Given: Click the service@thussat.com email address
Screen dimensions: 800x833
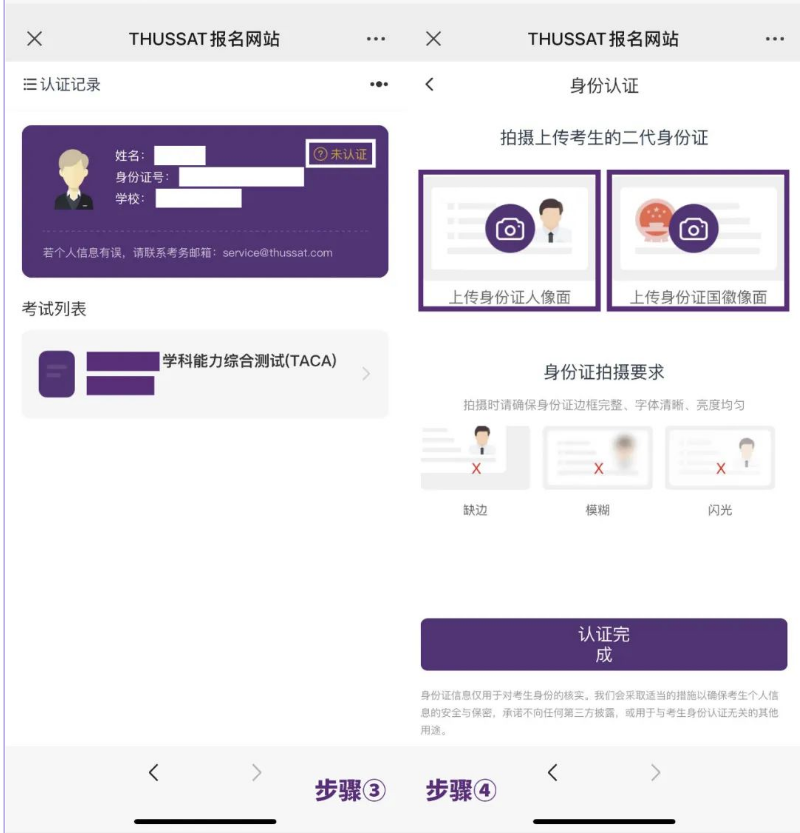Looking at the screenshot, I should tap(277, 253).
